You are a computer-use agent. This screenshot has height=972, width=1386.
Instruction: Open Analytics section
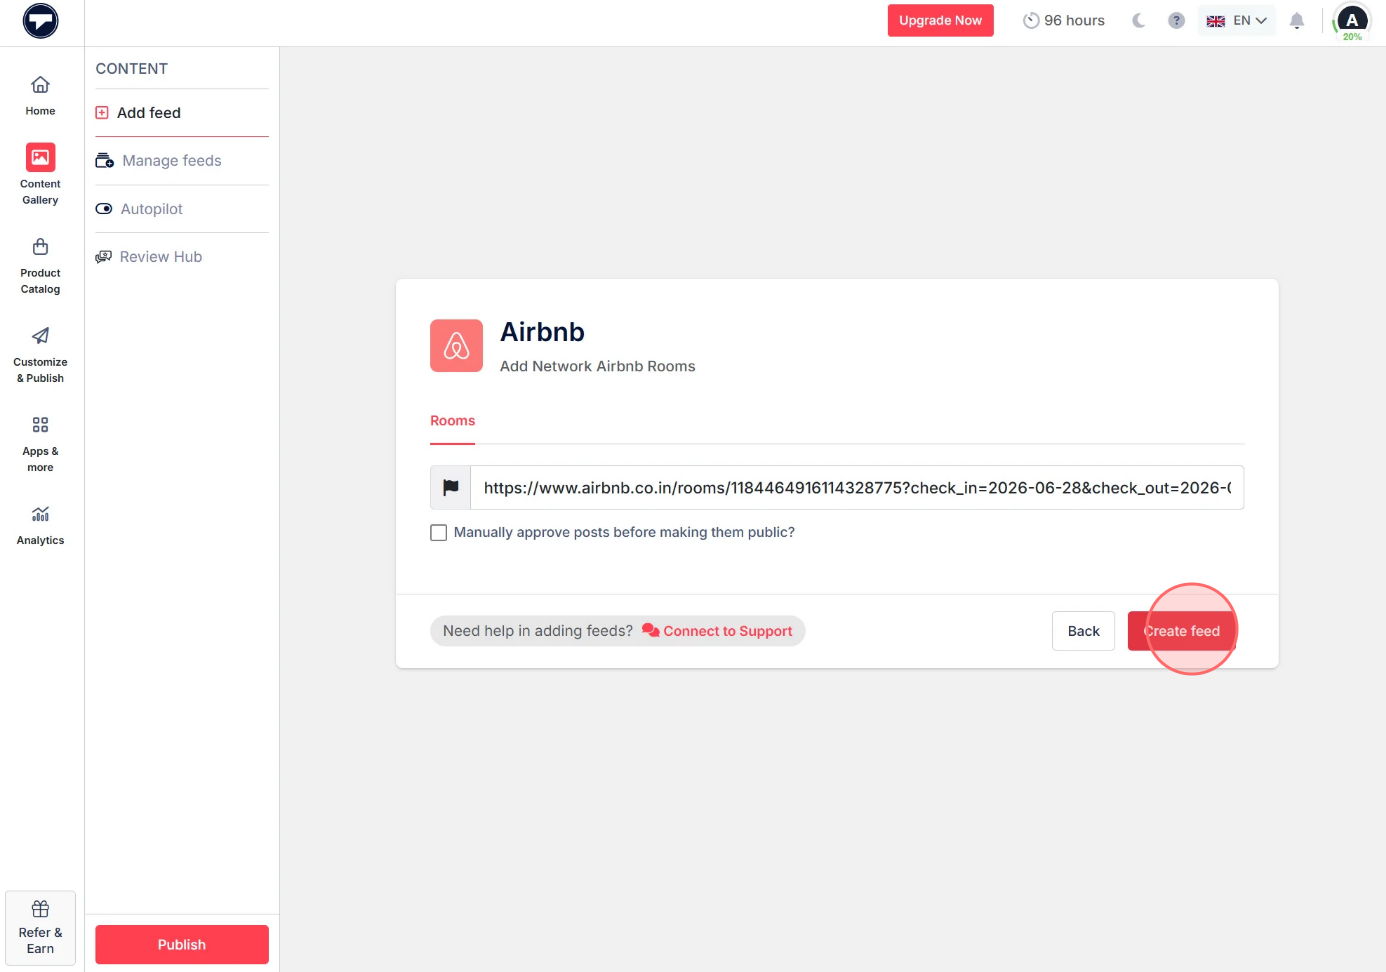click(40, 525)
